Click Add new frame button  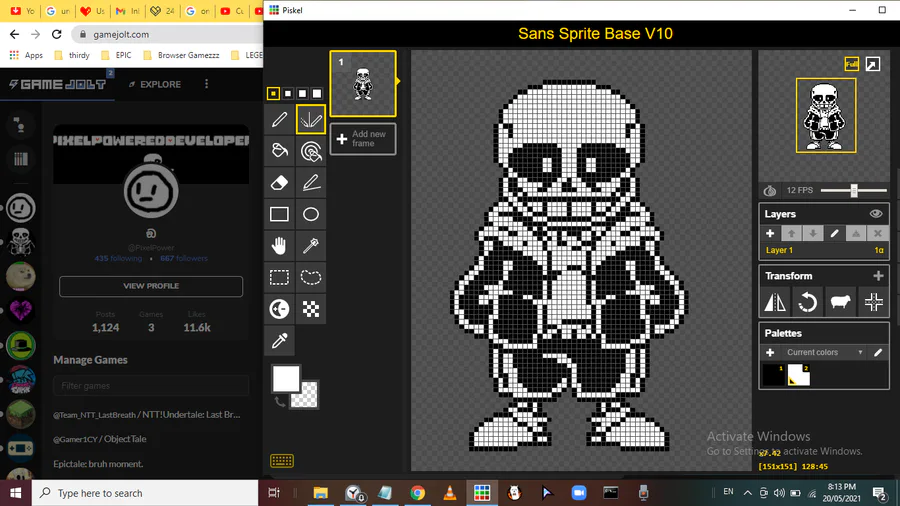point(363,139)
